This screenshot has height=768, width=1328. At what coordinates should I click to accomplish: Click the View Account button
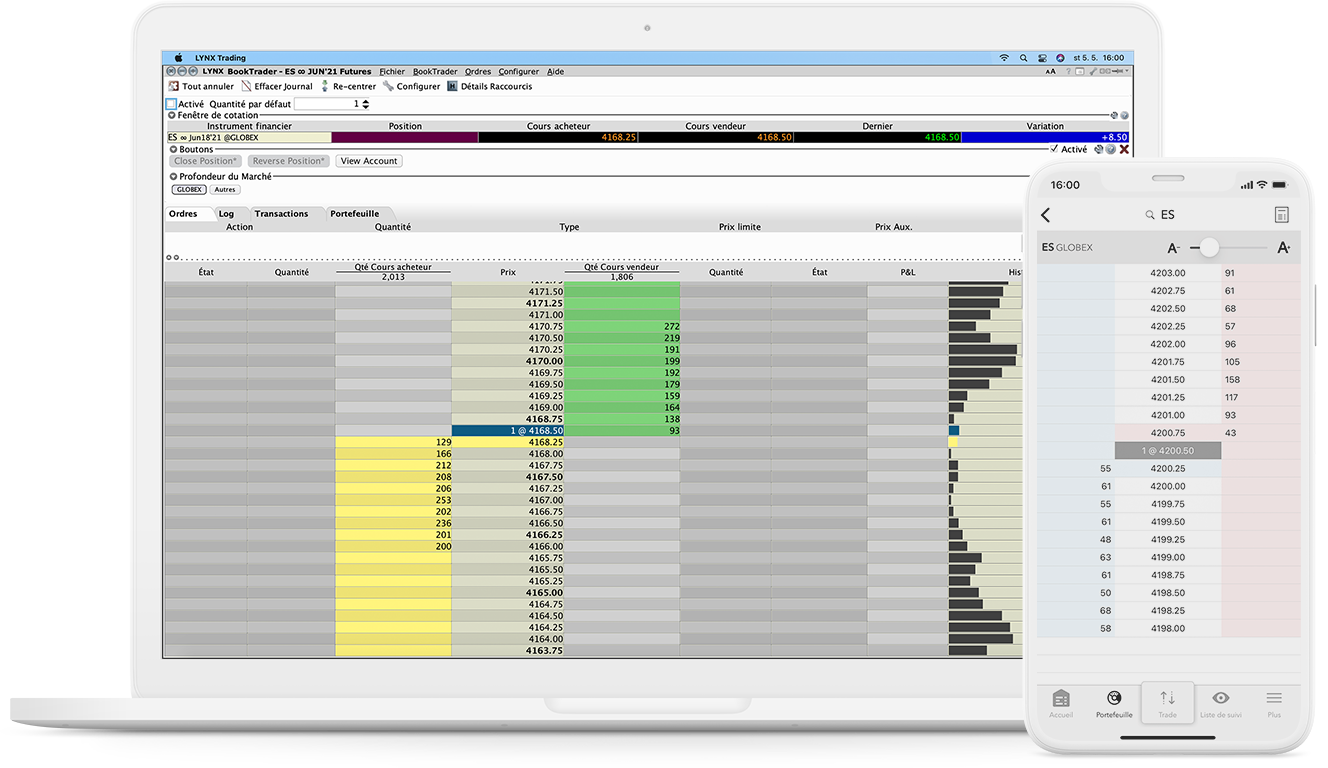click(369, 161)
